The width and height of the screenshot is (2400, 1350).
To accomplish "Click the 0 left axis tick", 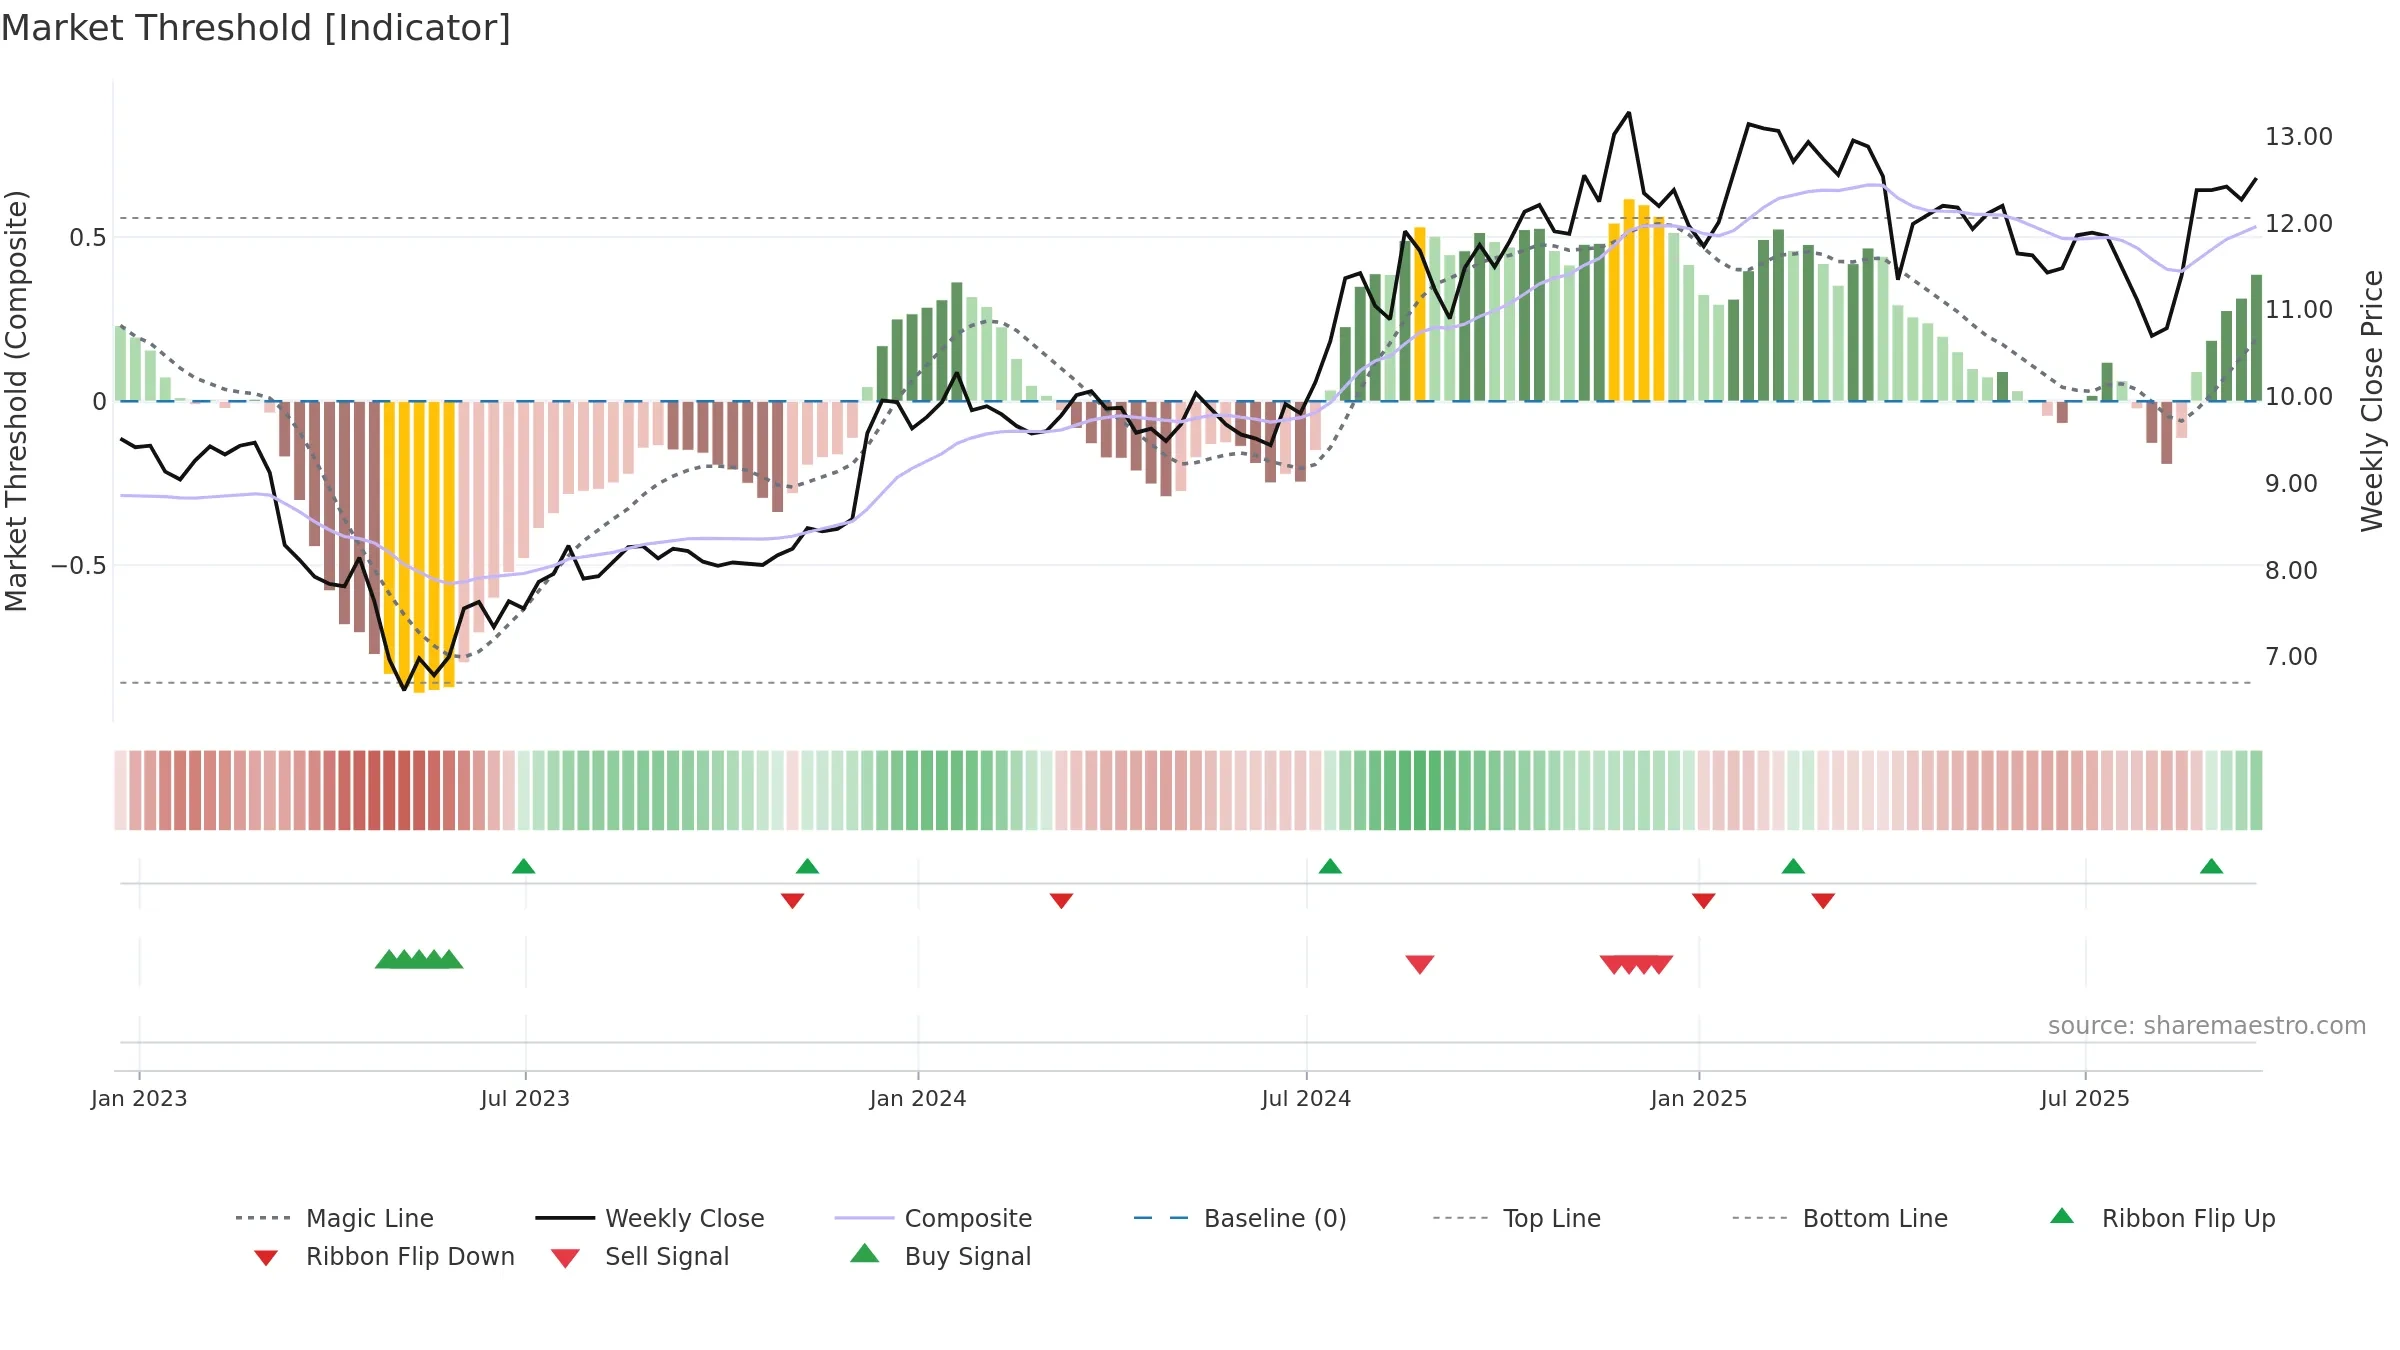I will pyautogui.click(x=99, y=401).
